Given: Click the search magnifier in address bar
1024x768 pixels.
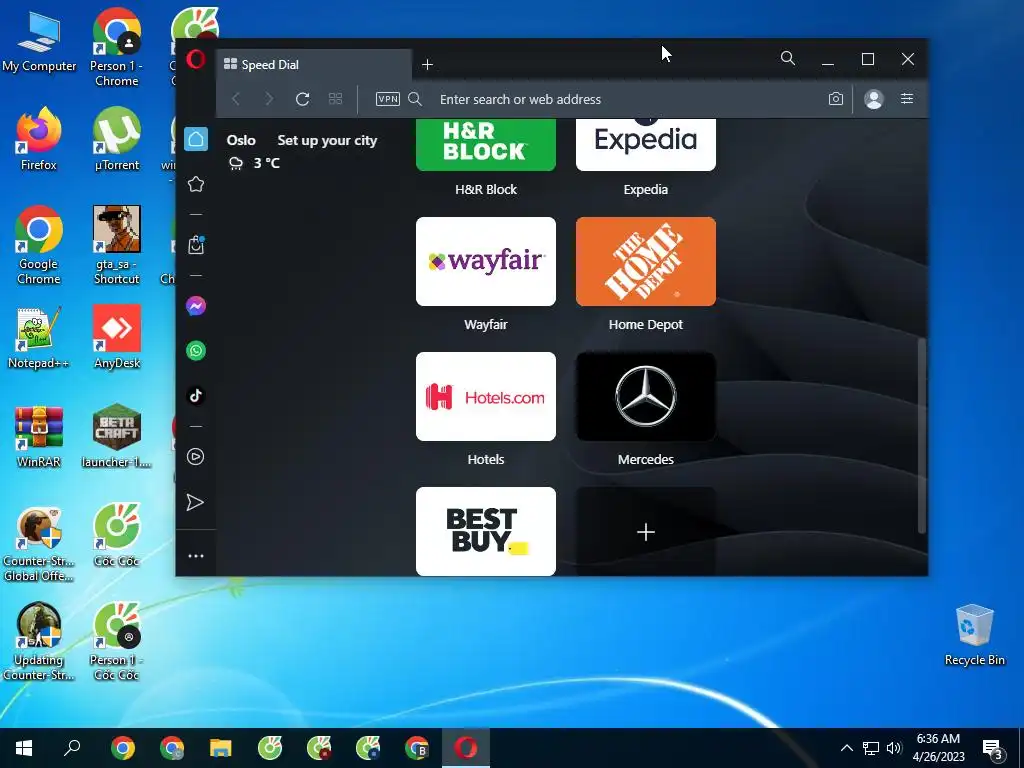Looking at the screenshot, I should coord(415,99).
